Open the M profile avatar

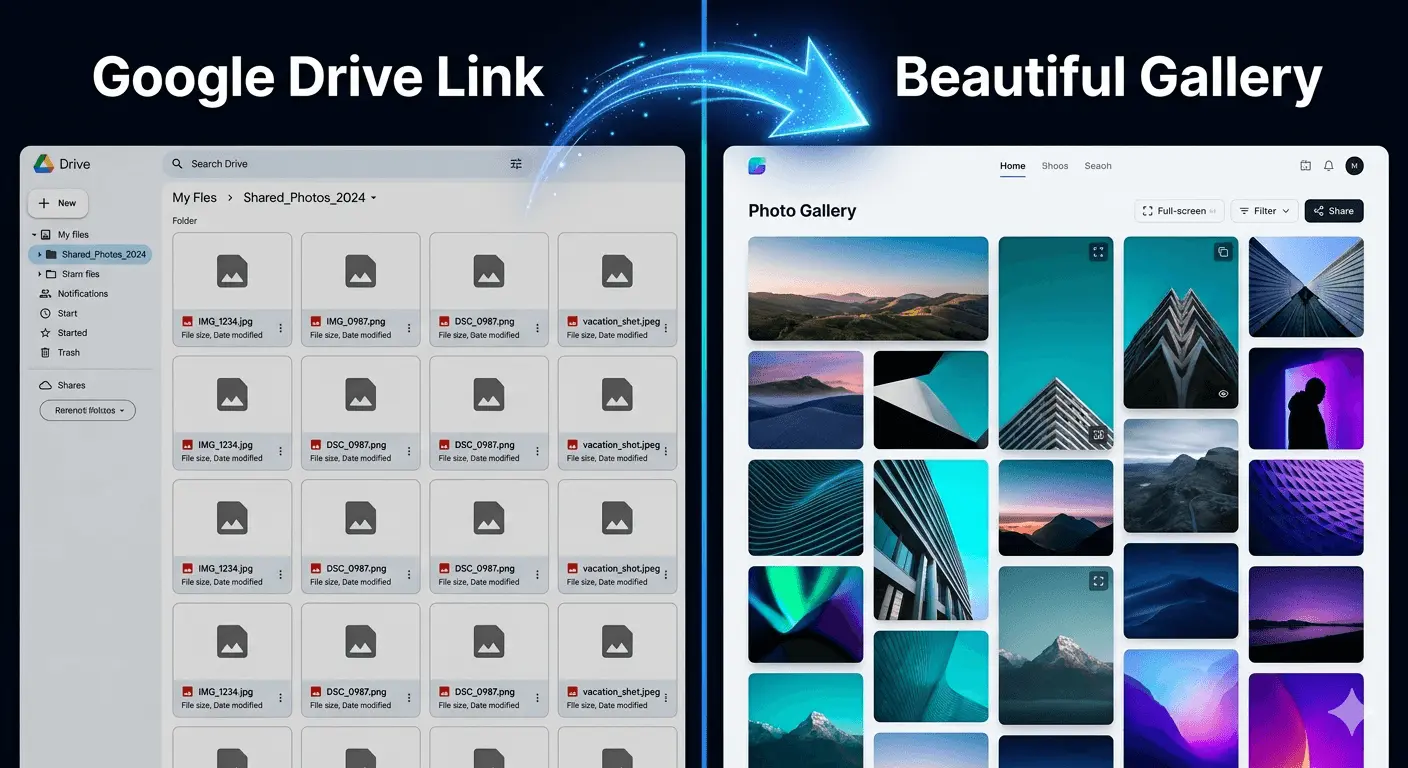click(1354, 166)
